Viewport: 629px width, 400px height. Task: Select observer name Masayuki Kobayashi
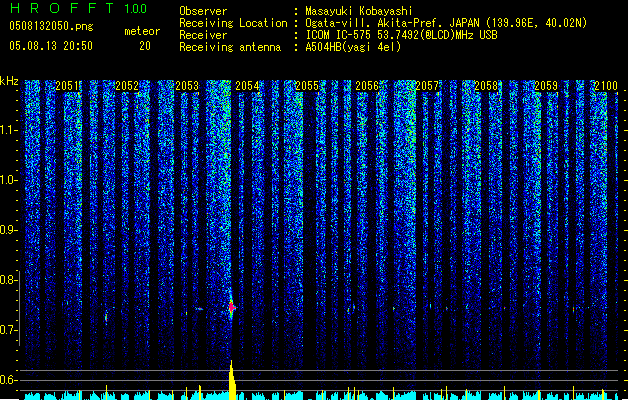[x=359, y=11]
